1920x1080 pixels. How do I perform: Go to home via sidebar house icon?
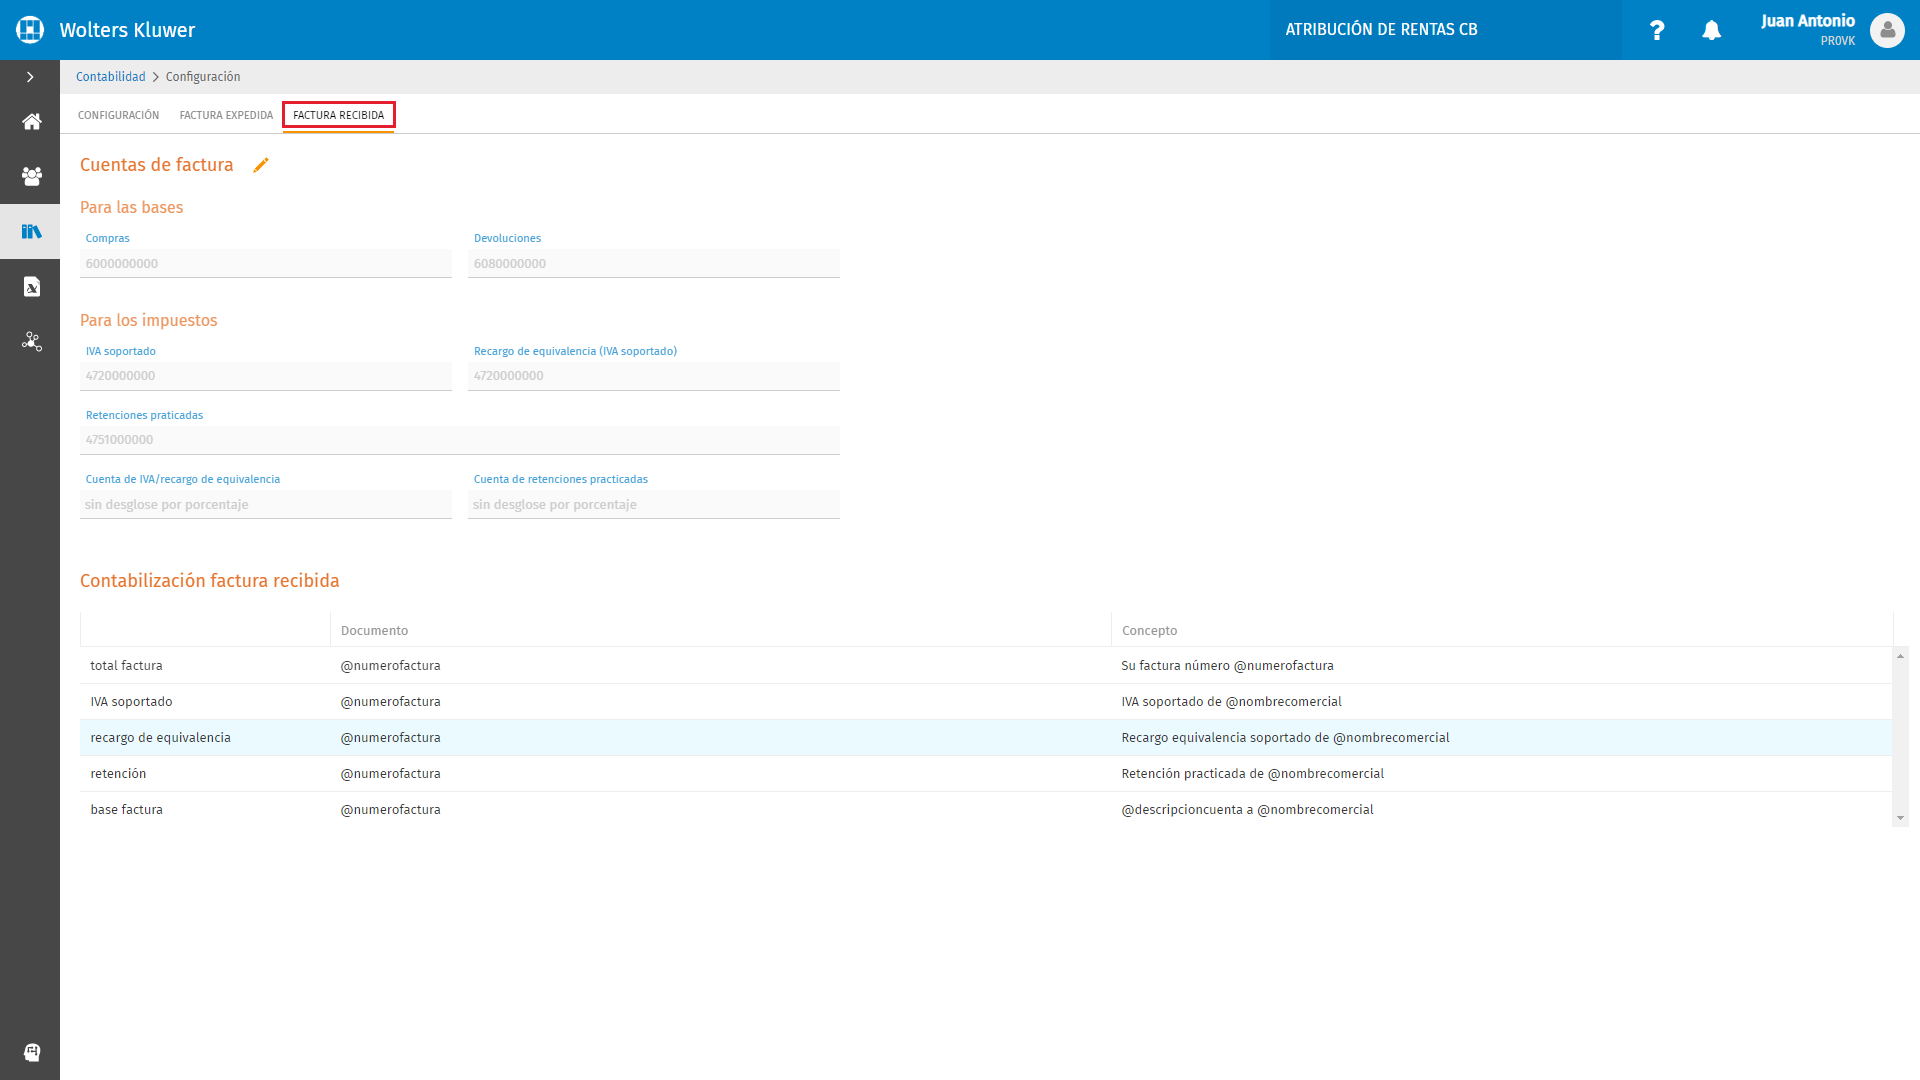(x=32, y=122)
